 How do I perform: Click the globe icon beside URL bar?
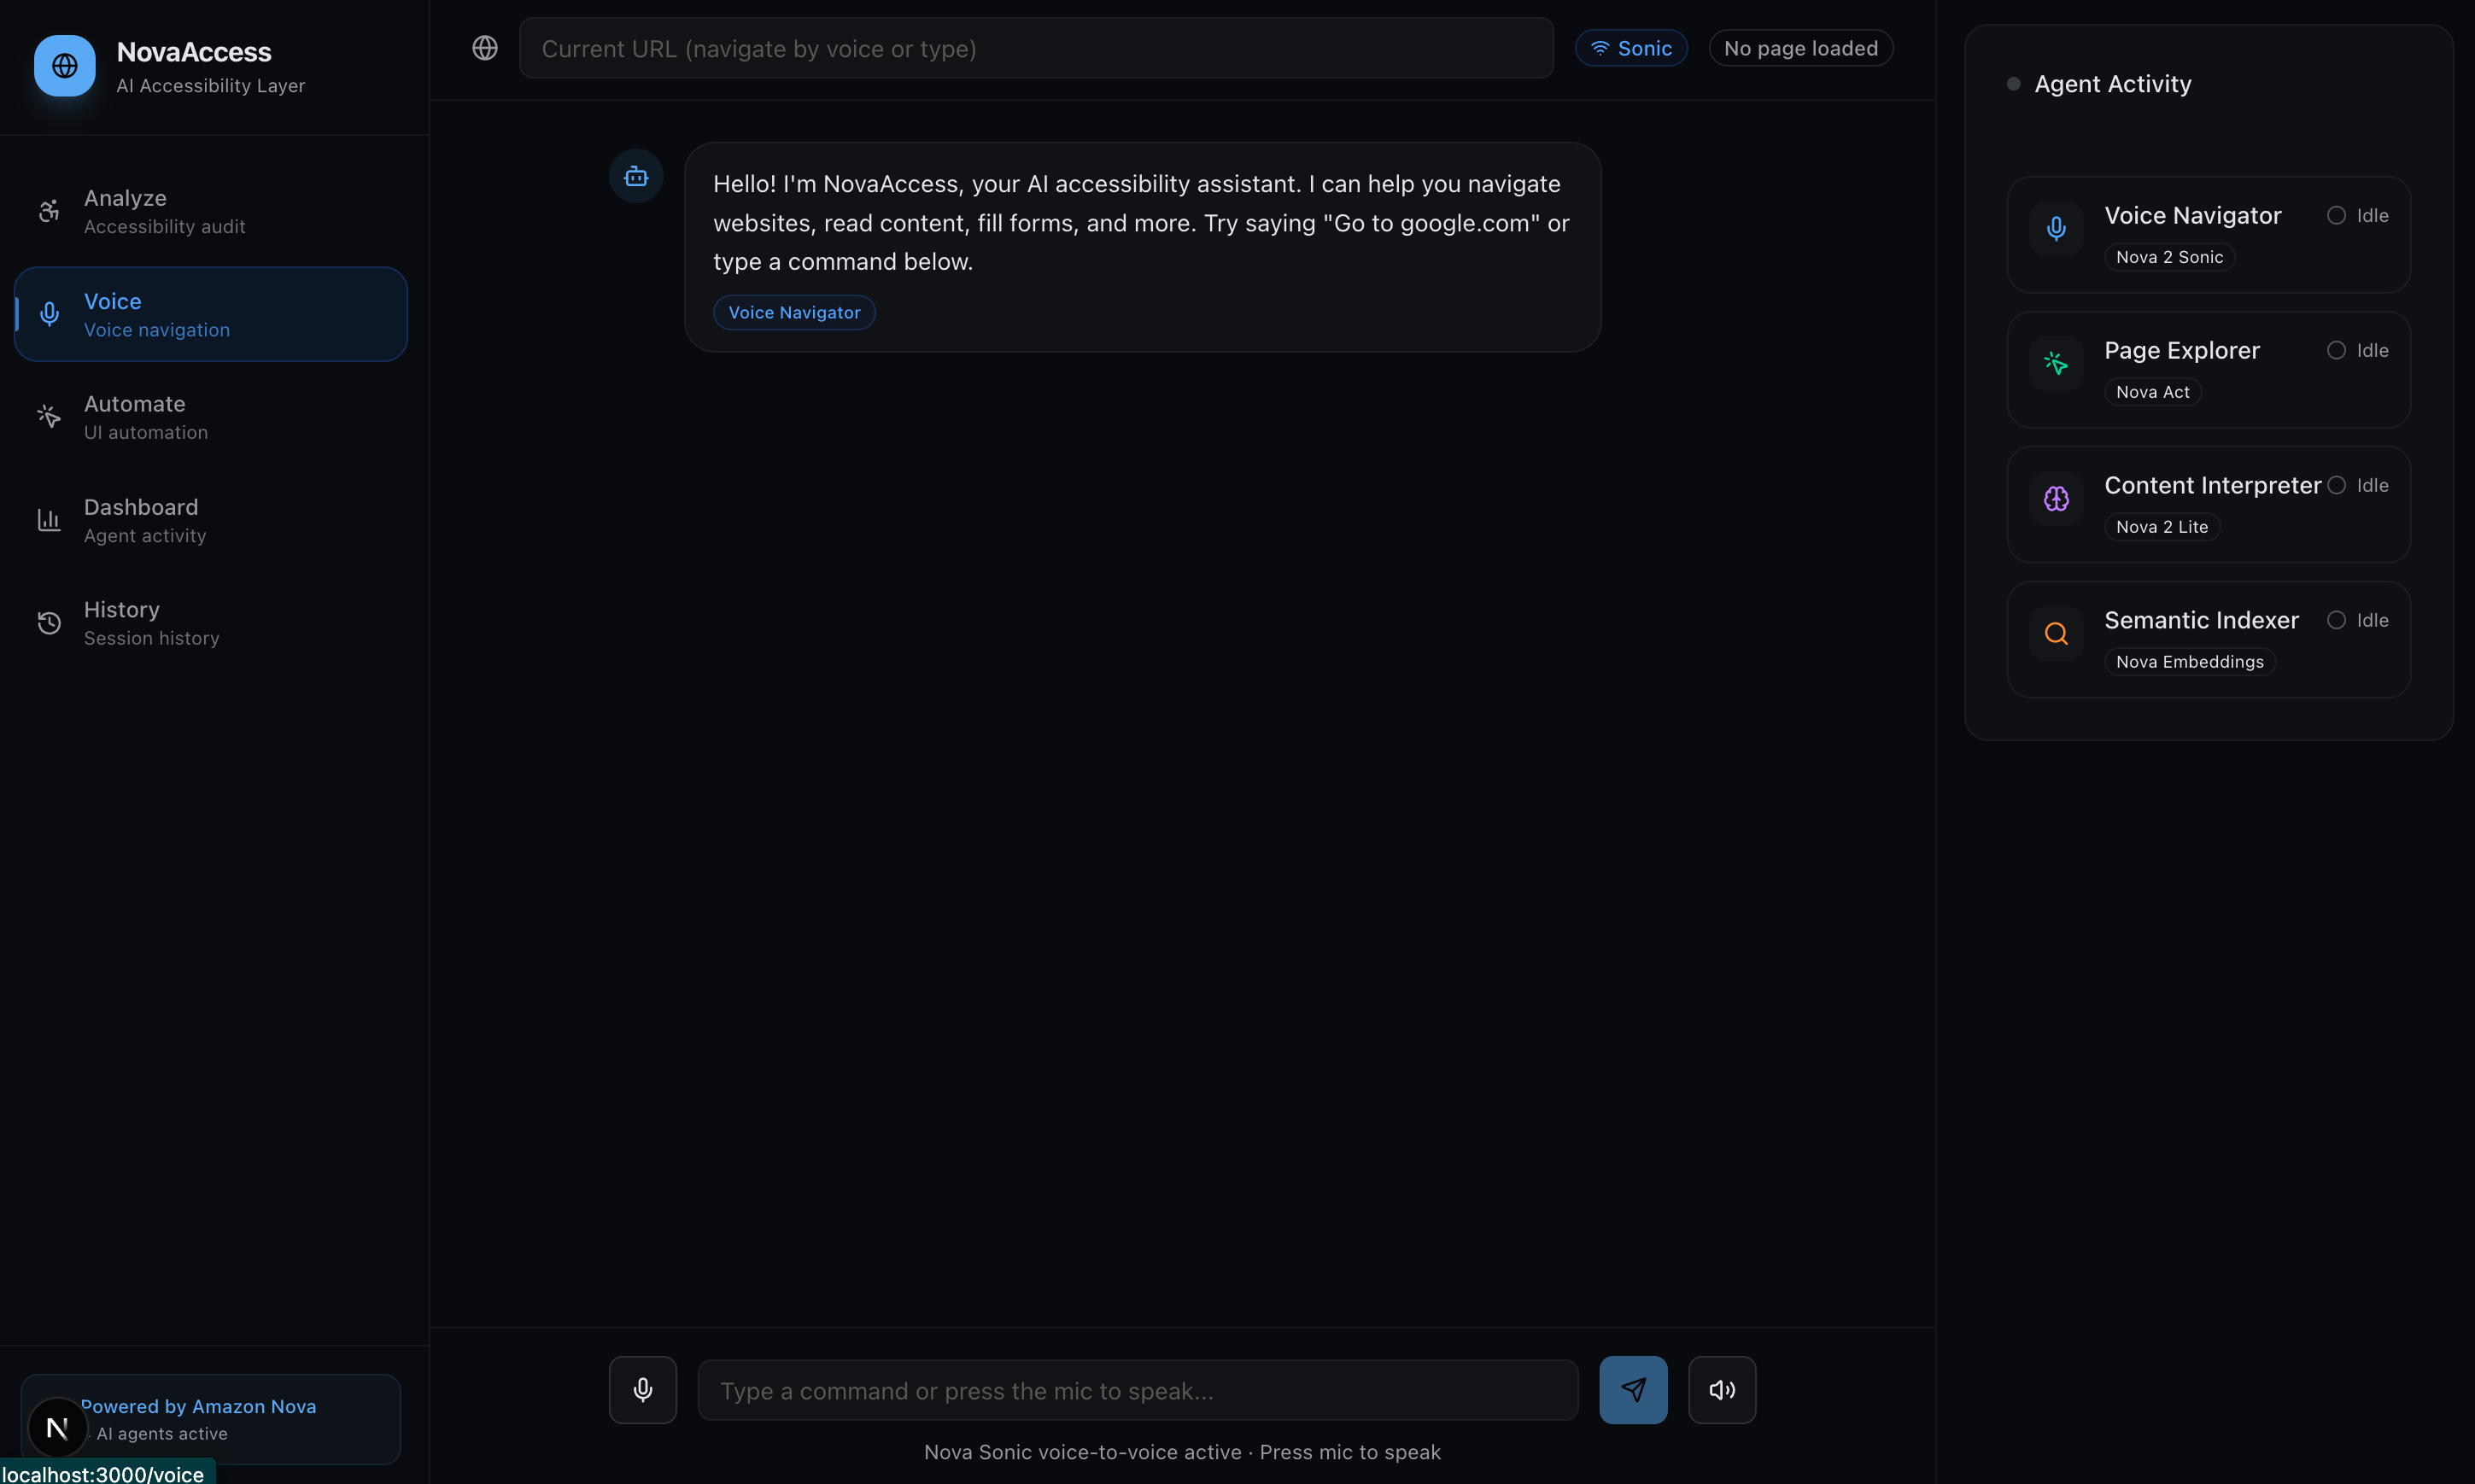pyautogui.click(x=485, y=48)
